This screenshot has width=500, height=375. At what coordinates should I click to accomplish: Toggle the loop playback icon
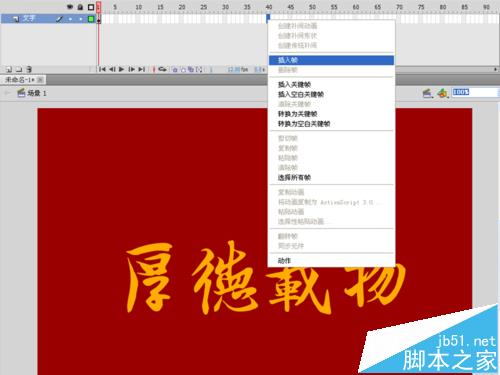pyautogui.click(x=162, y=69)
